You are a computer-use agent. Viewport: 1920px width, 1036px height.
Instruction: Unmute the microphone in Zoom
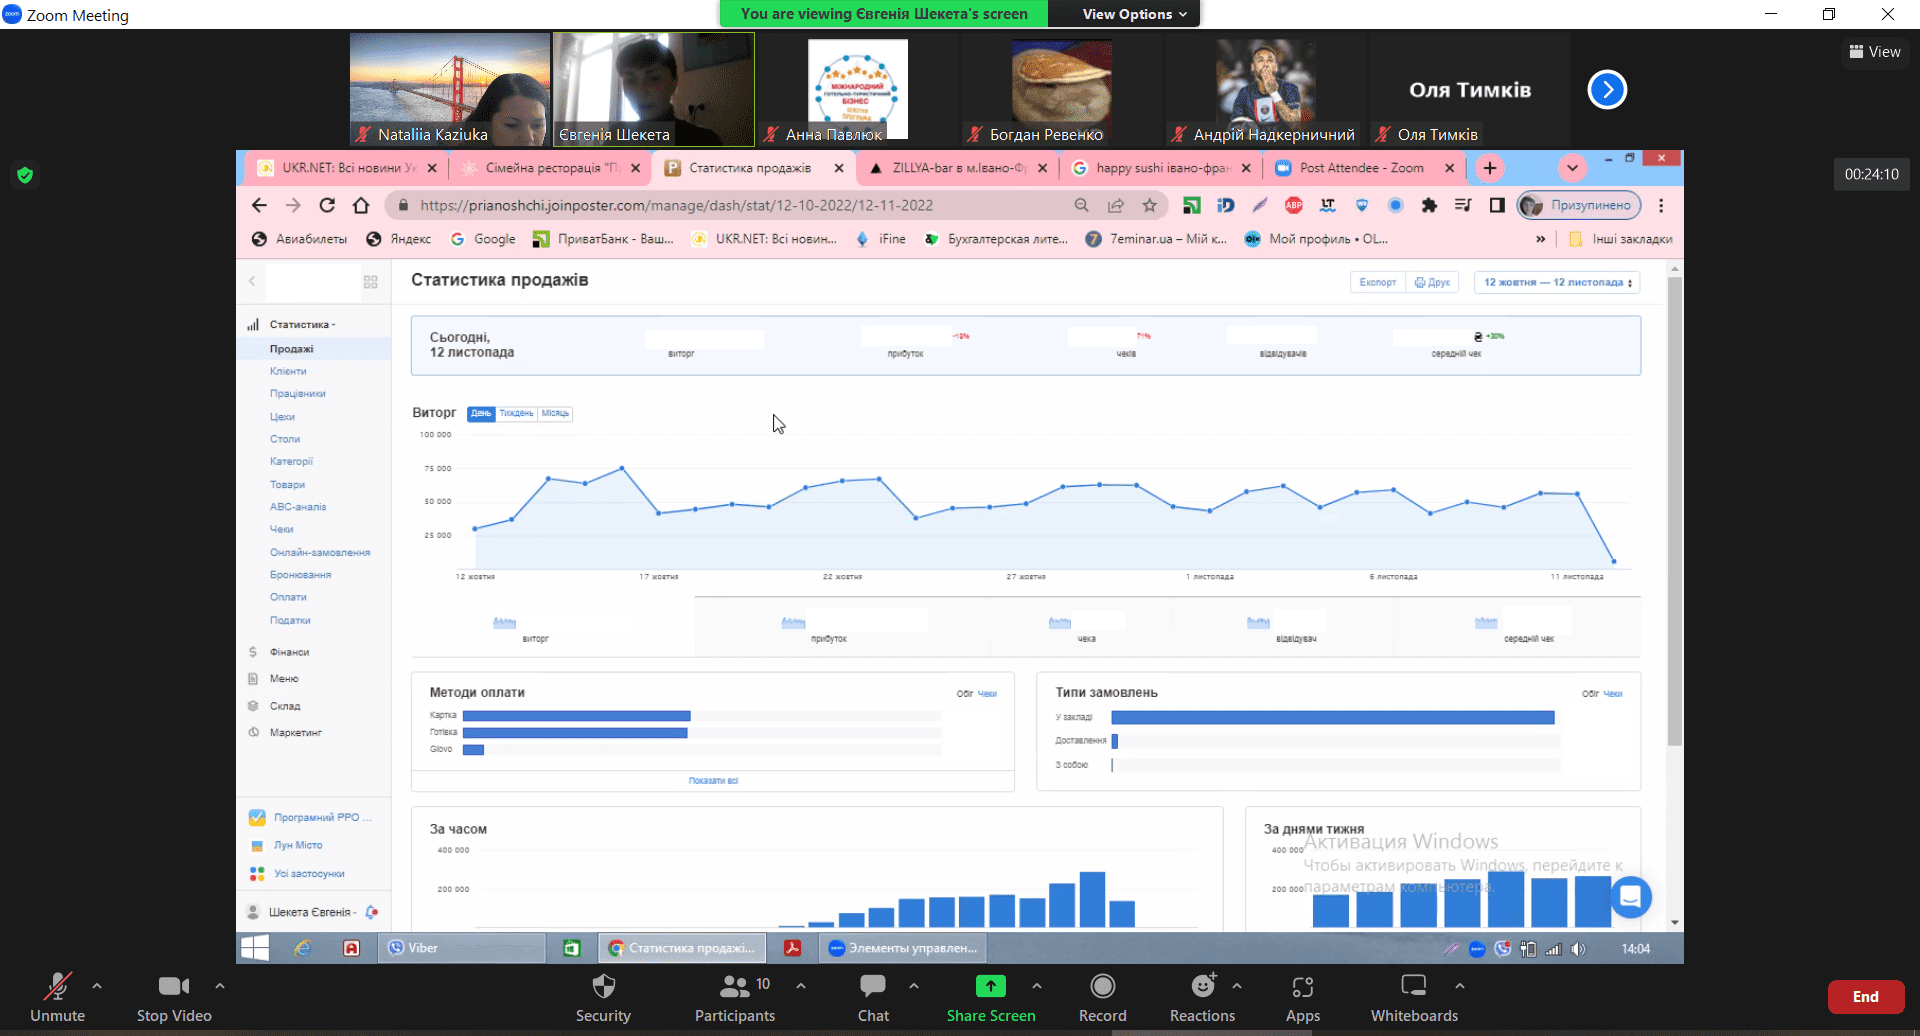[x=58, y=997]
